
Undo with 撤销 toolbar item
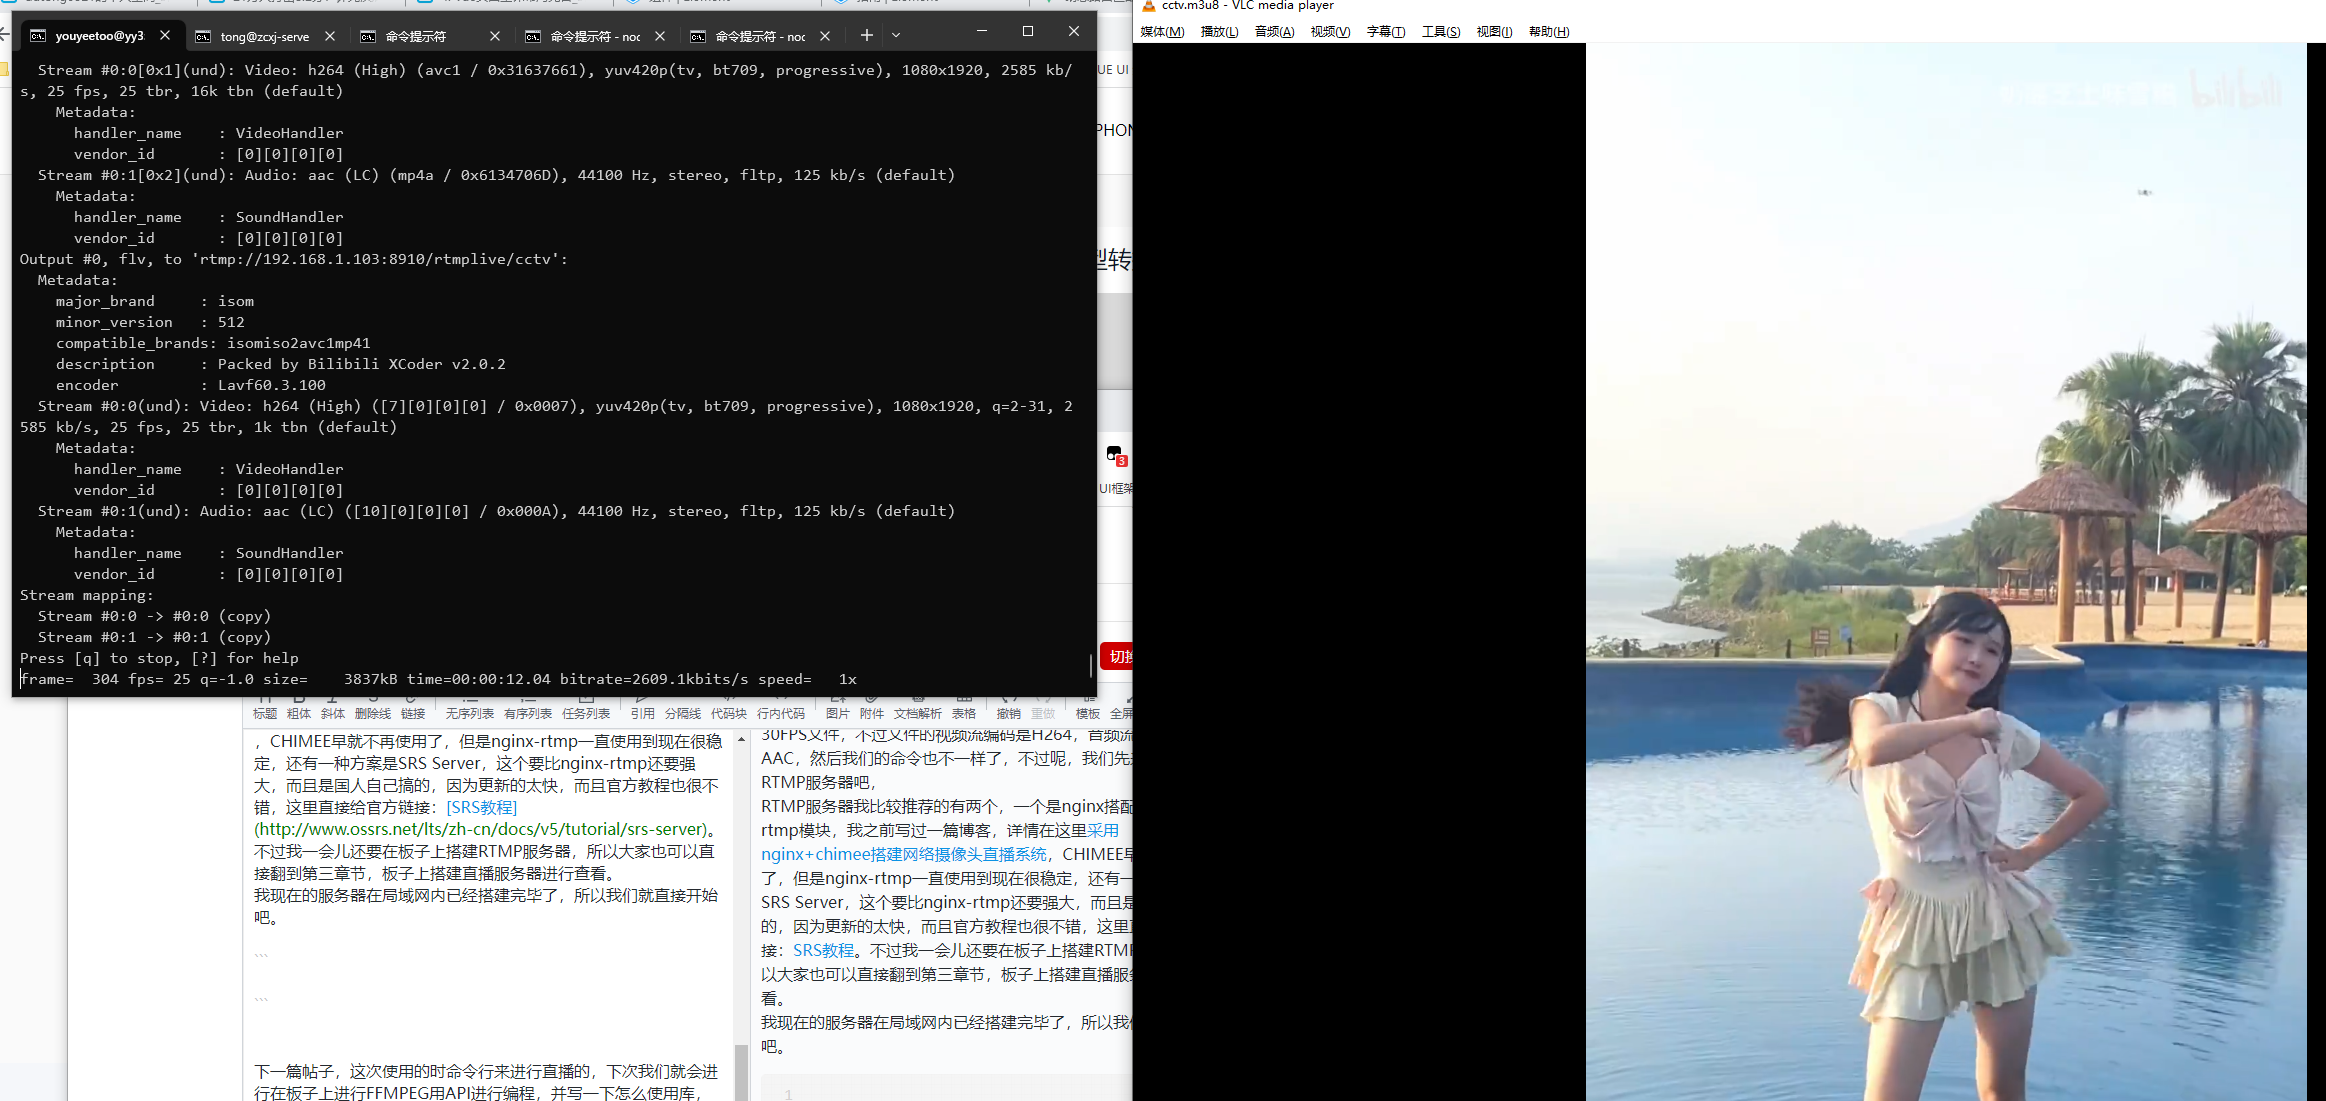point(1009,707)
